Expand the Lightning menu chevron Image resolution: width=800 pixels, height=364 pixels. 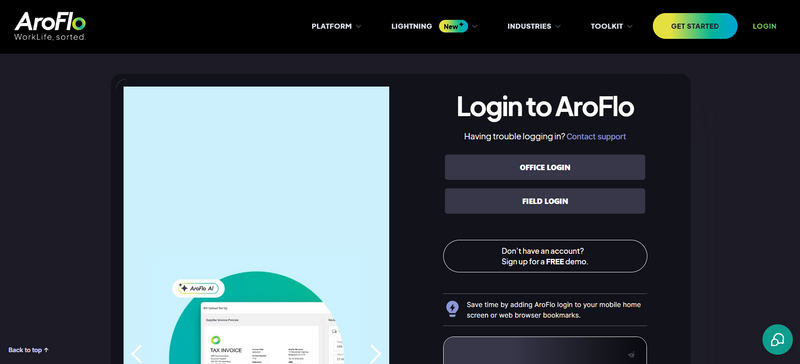[x=474, y=27]
